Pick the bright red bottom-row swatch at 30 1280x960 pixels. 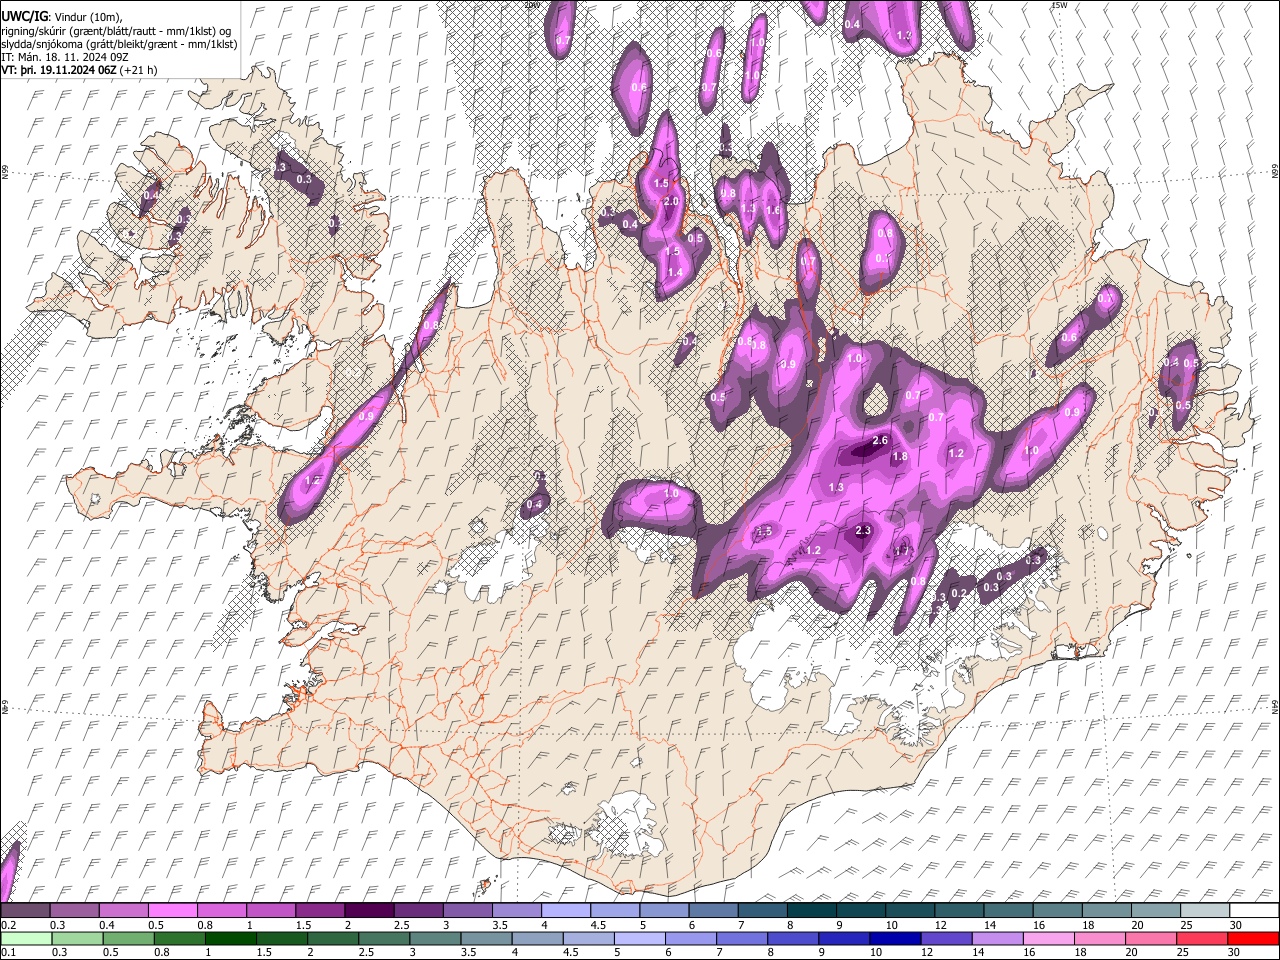point(1254,938)
